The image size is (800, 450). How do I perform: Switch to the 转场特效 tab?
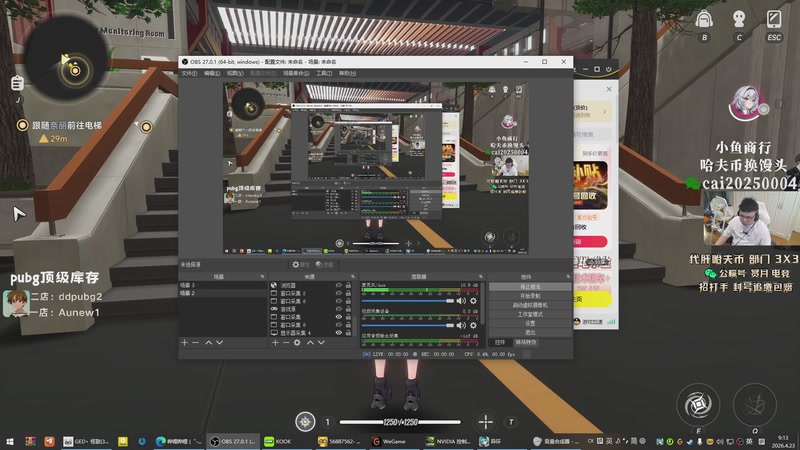pyautogui.click(x=526, y=342)
